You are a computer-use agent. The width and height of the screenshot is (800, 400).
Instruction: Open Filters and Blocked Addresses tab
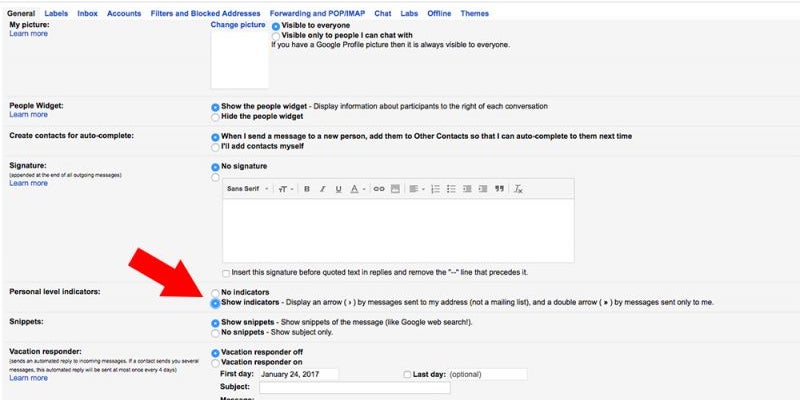point(206,14)
